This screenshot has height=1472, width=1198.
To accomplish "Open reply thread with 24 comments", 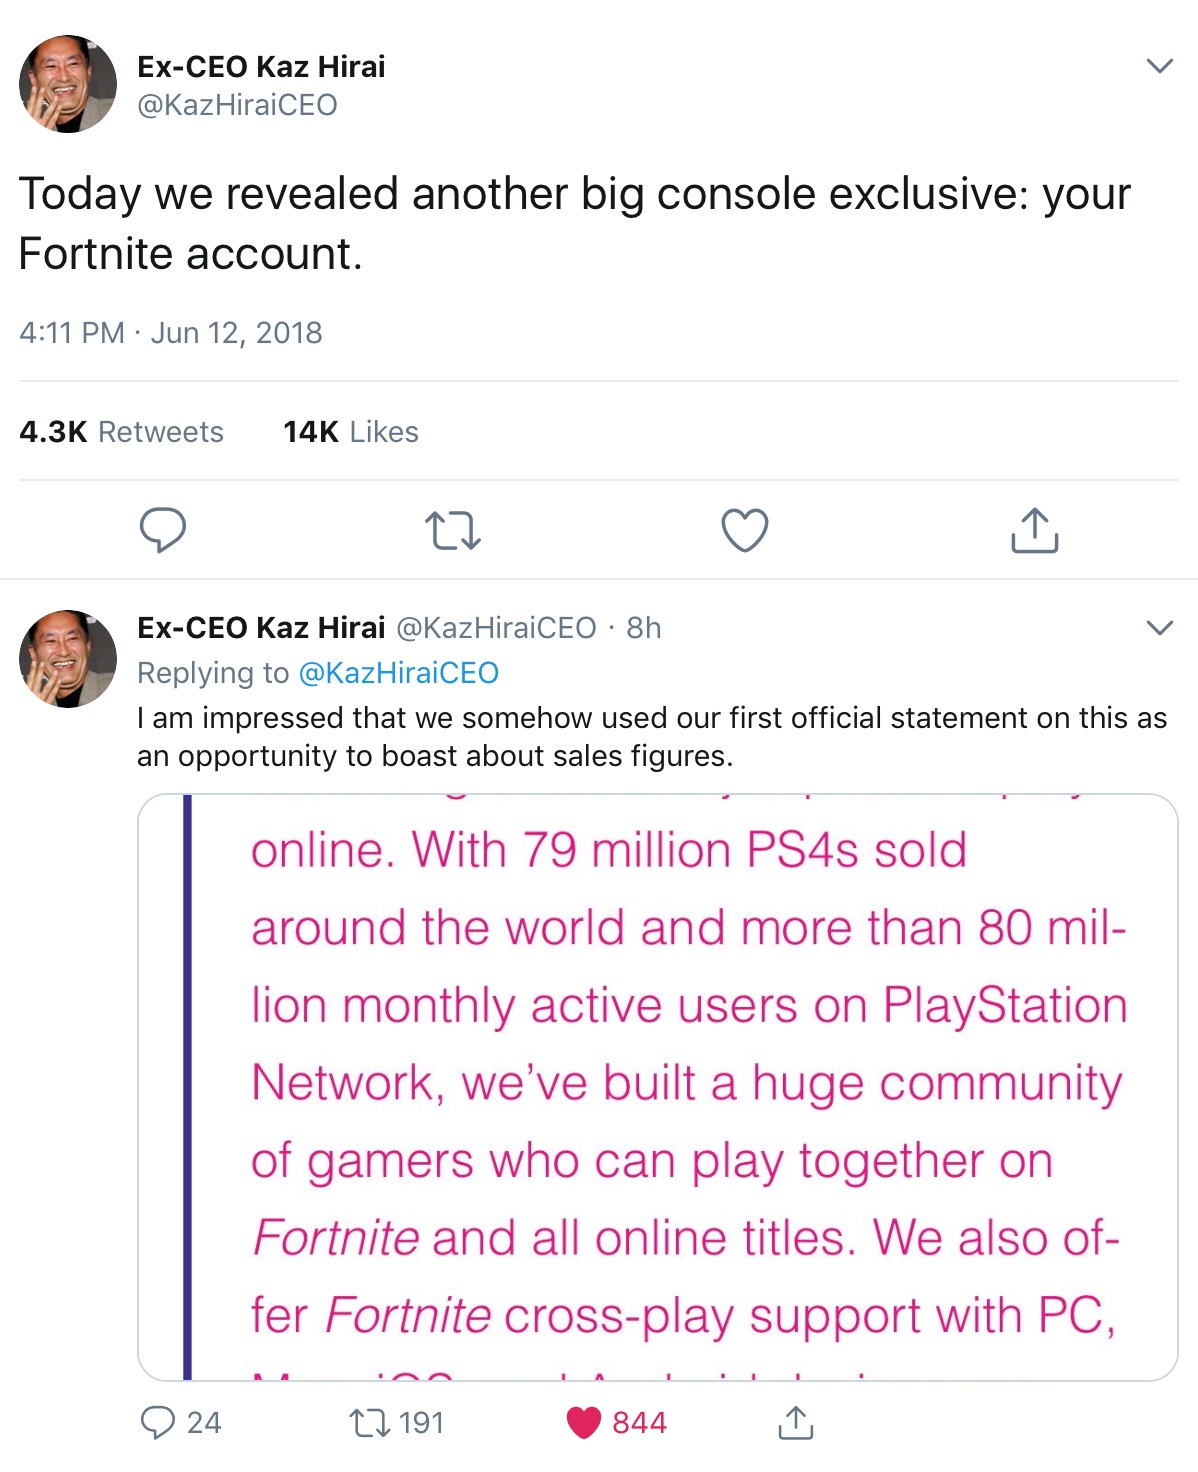I will coord(158,1422).
